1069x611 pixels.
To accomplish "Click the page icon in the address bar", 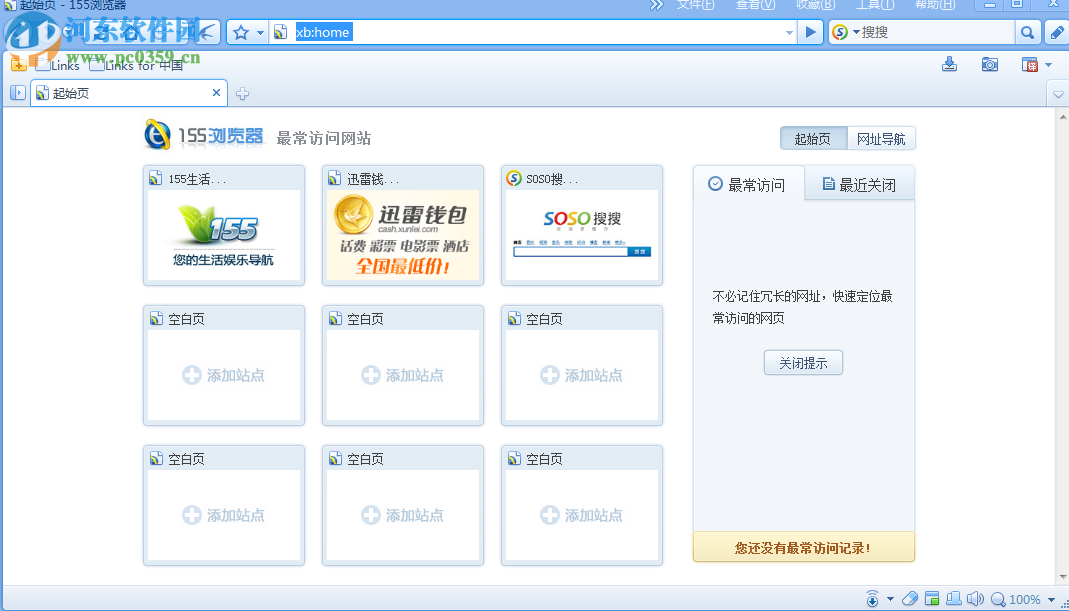I will [280, 32].
